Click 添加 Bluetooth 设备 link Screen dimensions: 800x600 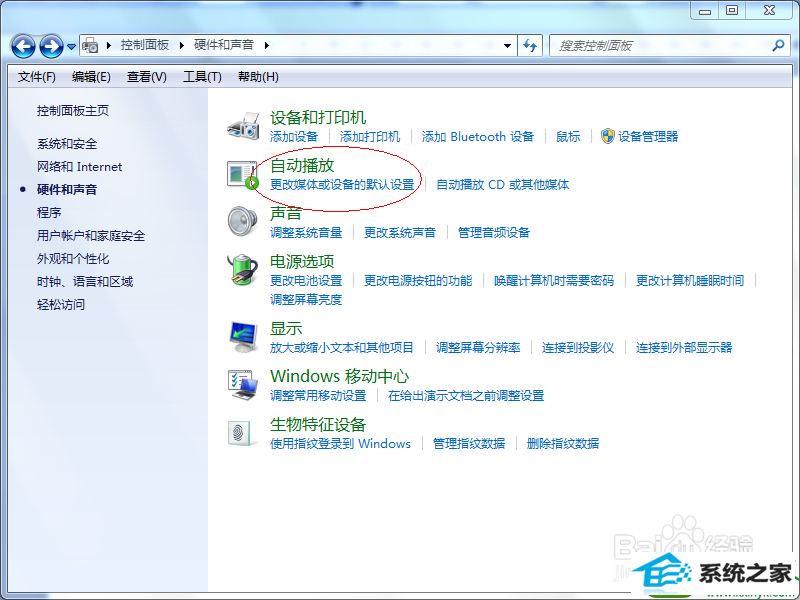(478, 137)
